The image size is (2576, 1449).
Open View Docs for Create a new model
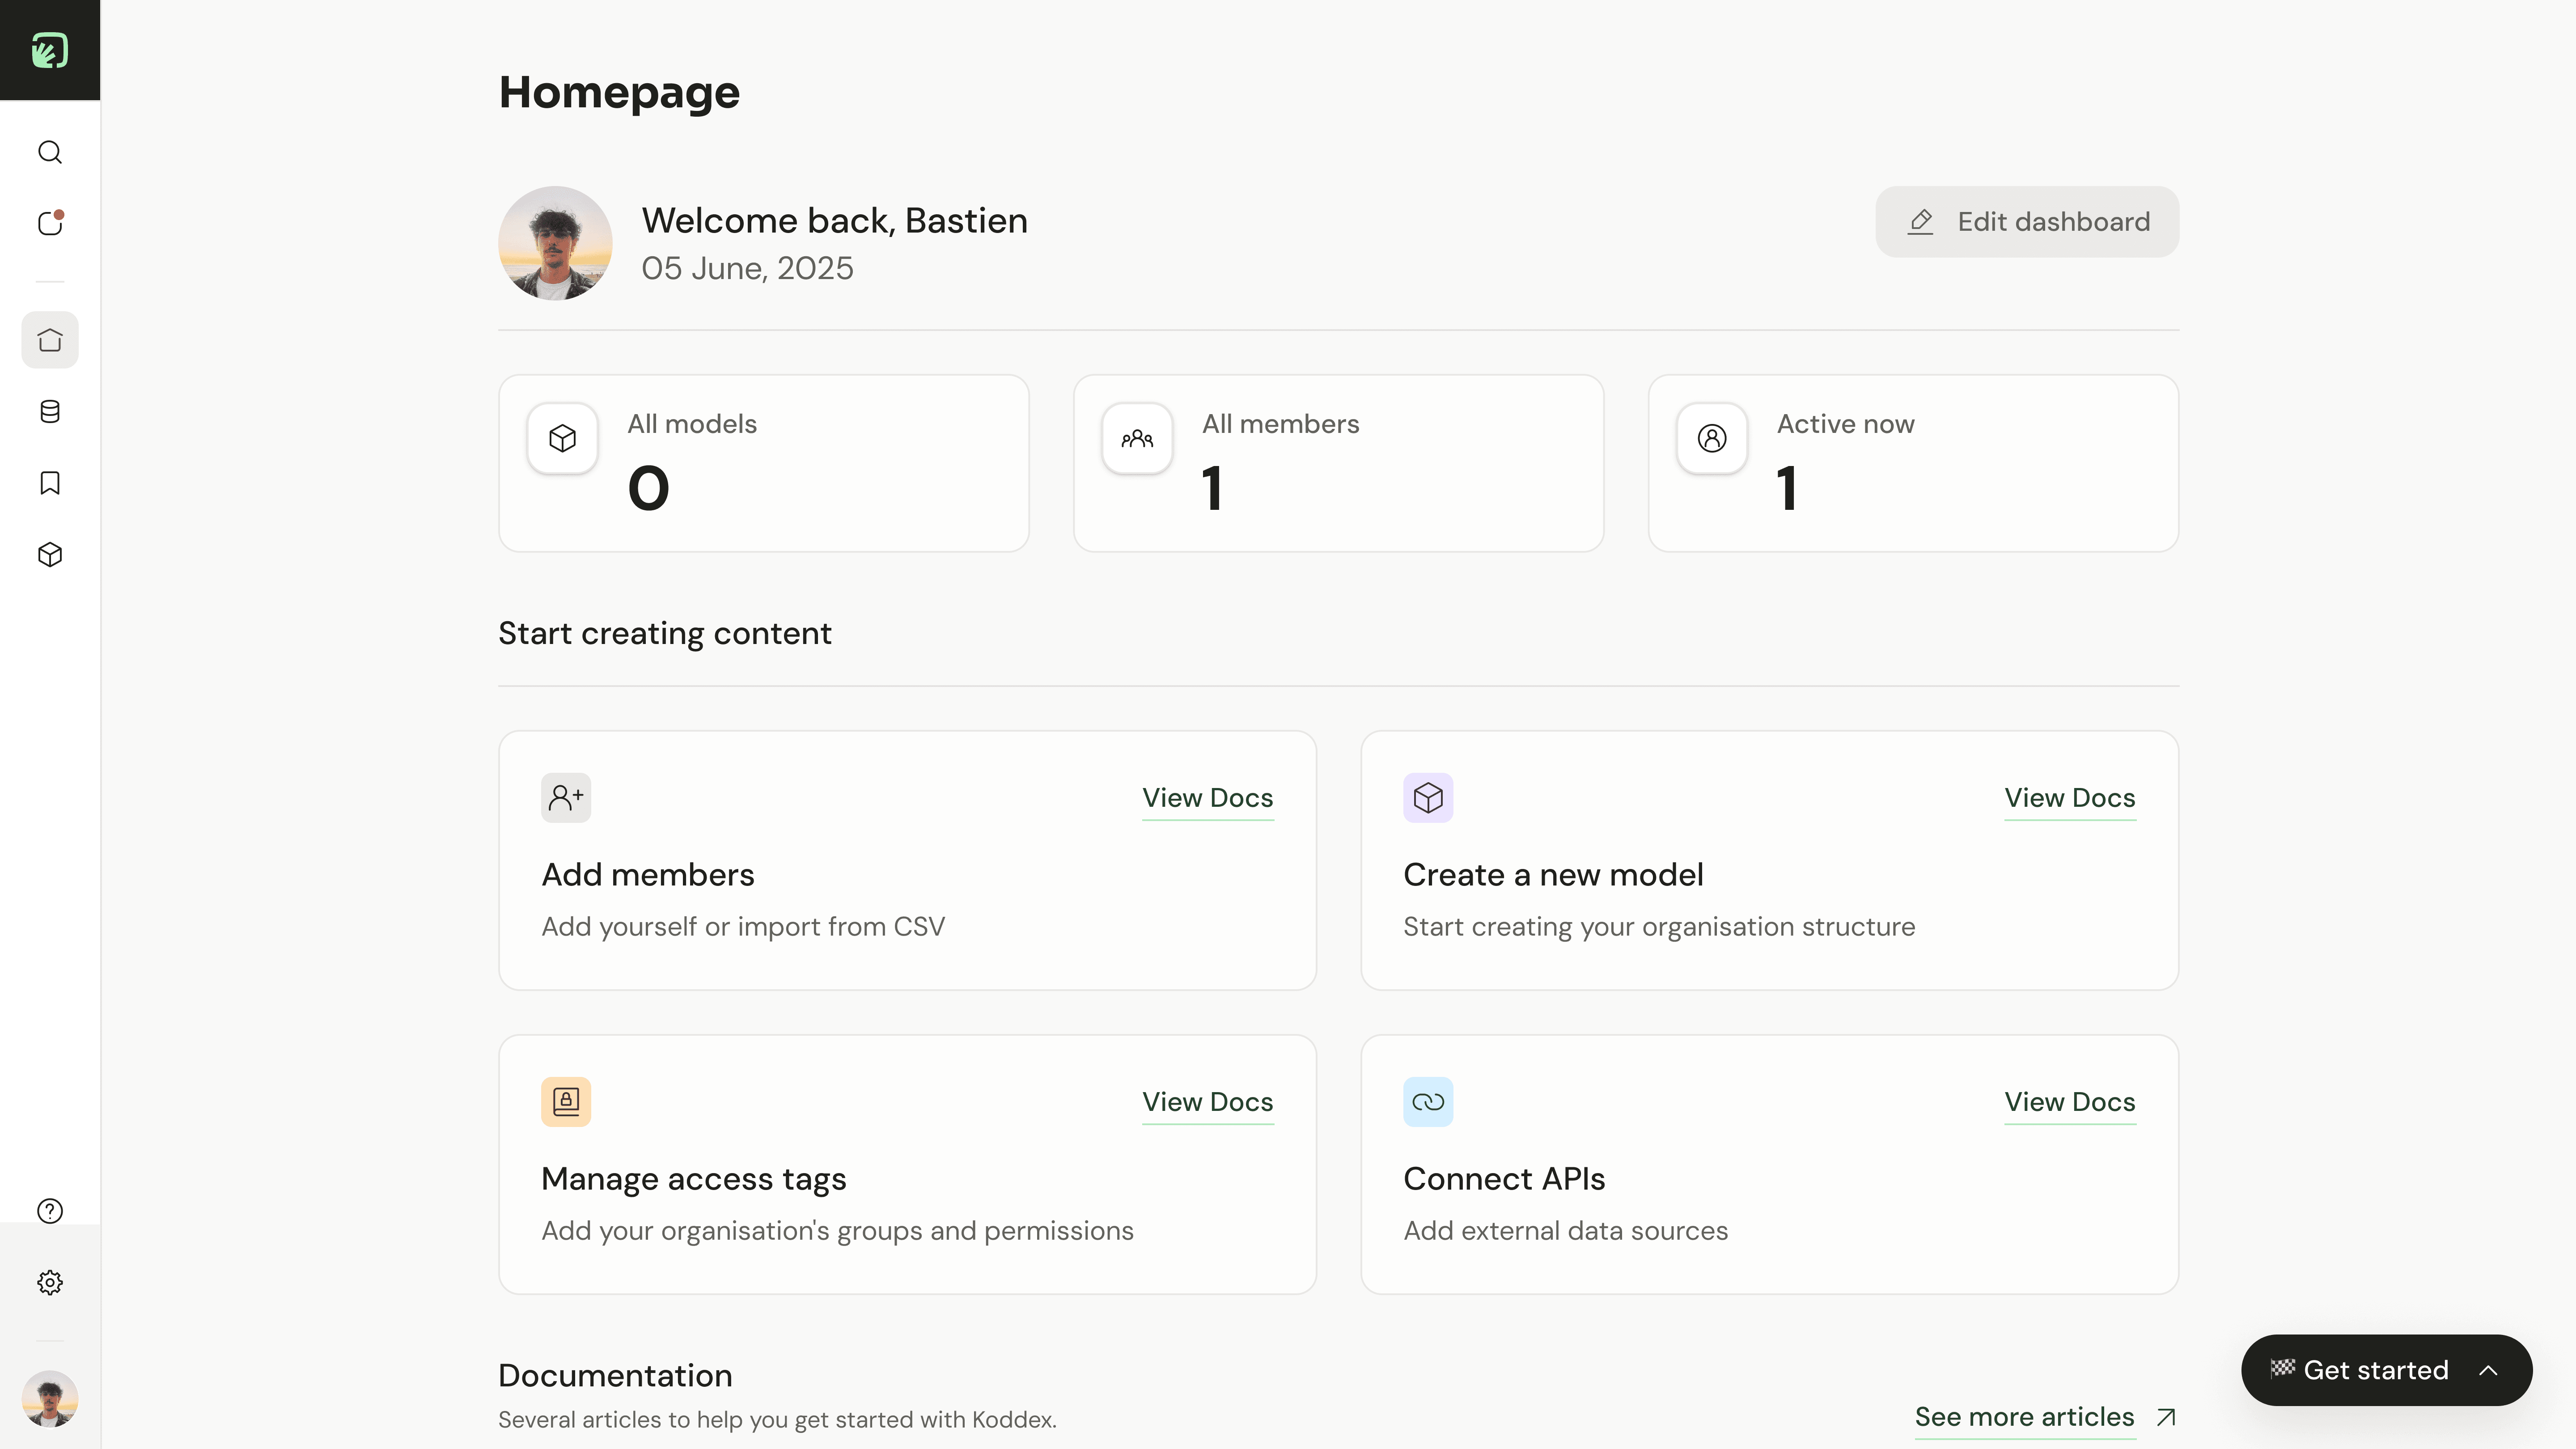point(2069,798)
